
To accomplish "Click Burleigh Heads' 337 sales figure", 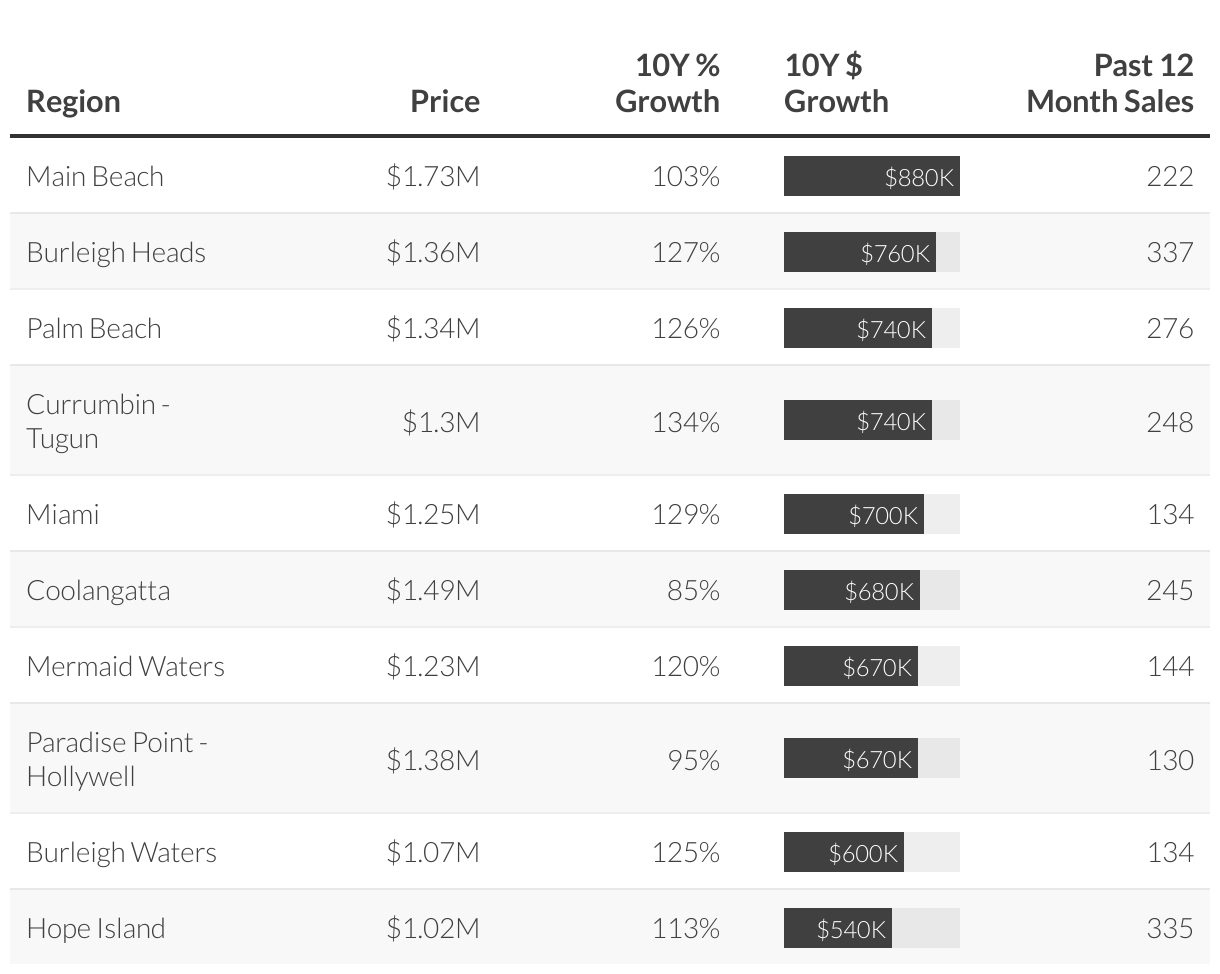I will 1169,253.
